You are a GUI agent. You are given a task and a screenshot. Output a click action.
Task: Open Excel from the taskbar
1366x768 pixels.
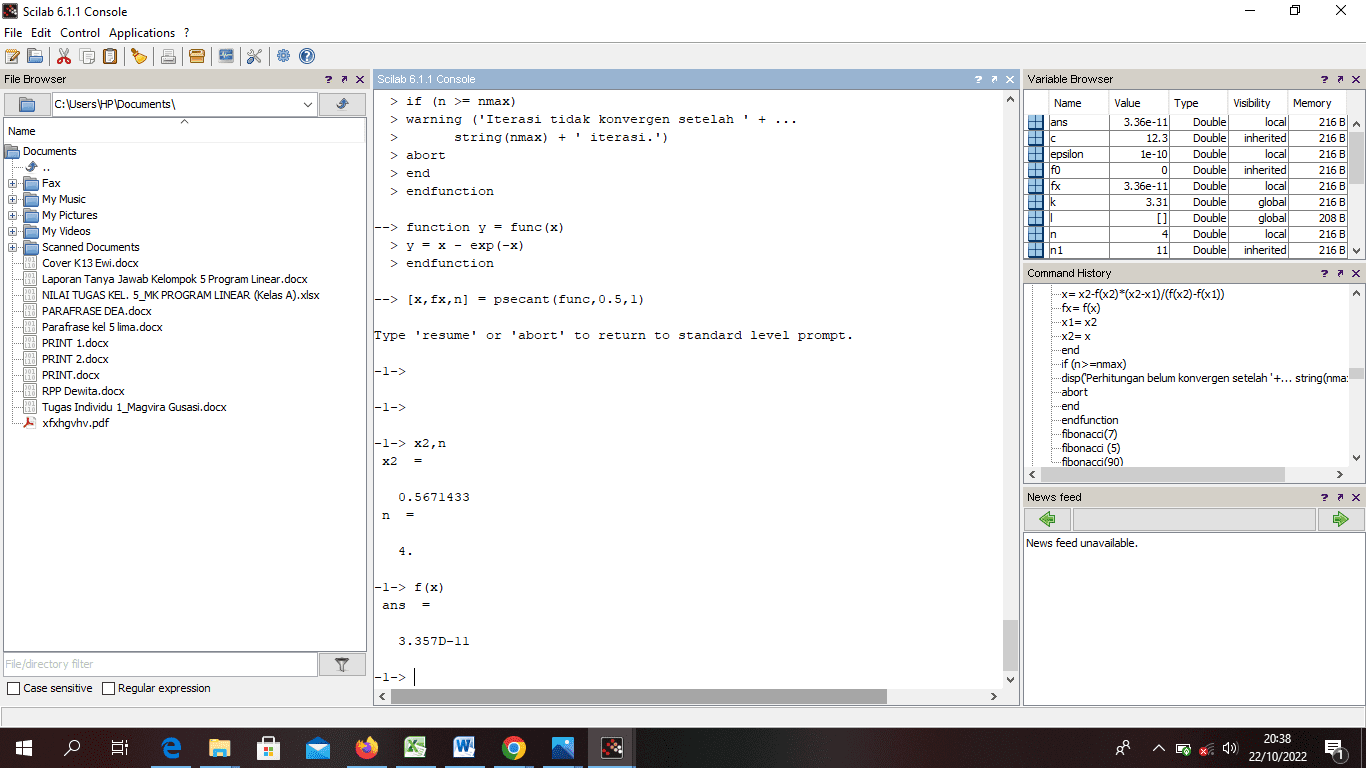[416, 748]
